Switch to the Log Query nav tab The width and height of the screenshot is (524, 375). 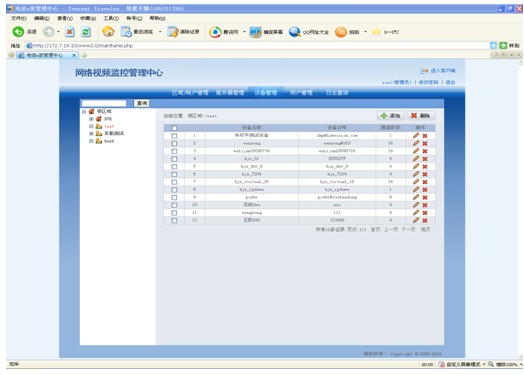pyautogui.click(x=337, y=93)
